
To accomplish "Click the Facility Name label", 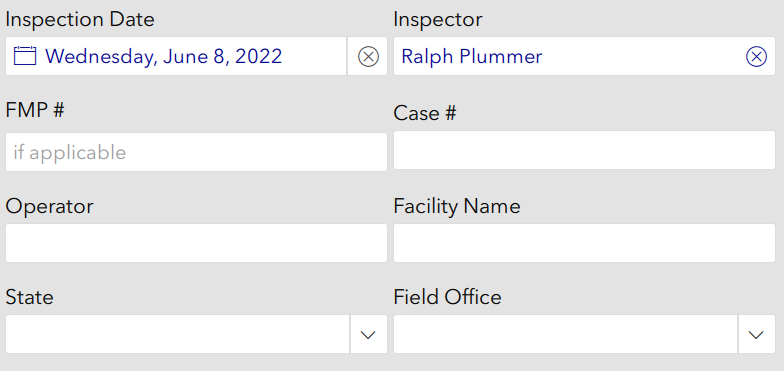I will click(x=457, y=206).
